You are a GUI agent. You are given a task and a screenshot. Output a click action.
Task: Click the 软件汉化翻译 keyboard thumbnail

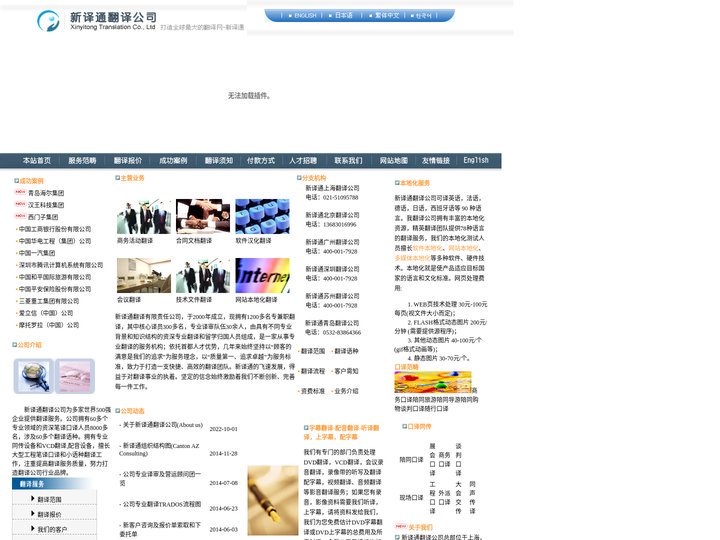[x=262, y=216]
